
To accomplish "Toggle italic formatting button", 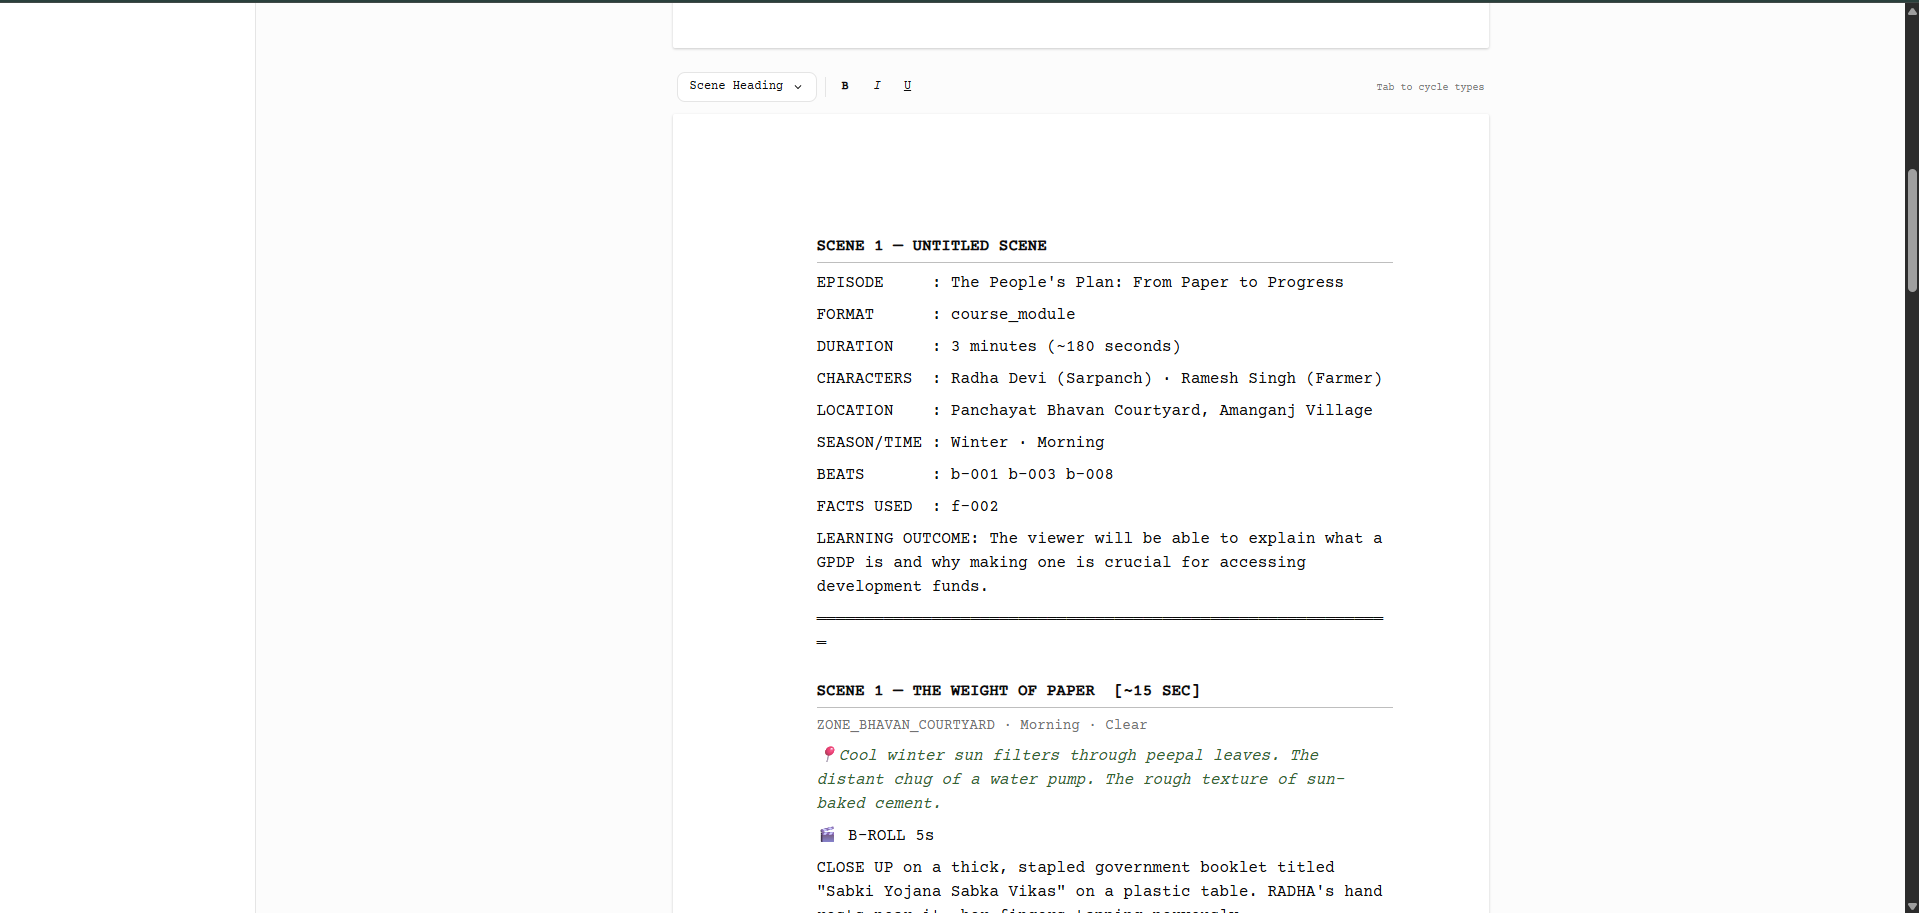I will [877, 86].
